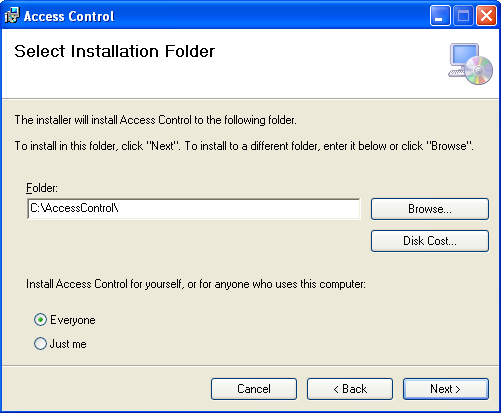Show the Disk Cost information
This screenshot has height=413, width=501.
[430, 241]
